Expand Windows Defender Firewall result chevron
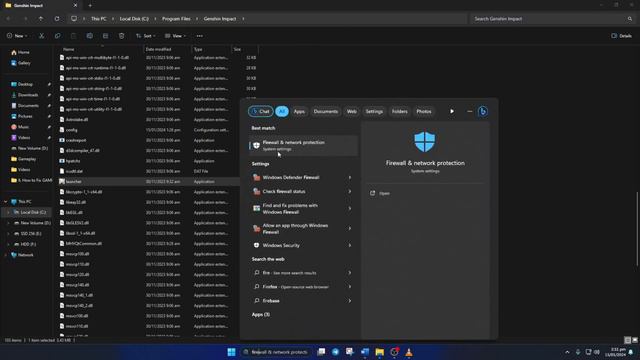The image size is (640, 360). pos(349,178)
